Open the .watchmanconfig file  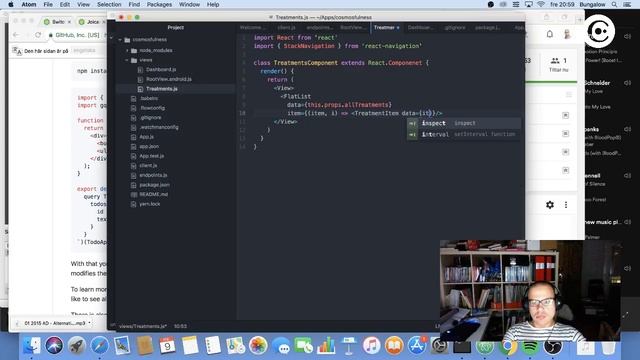159,127
